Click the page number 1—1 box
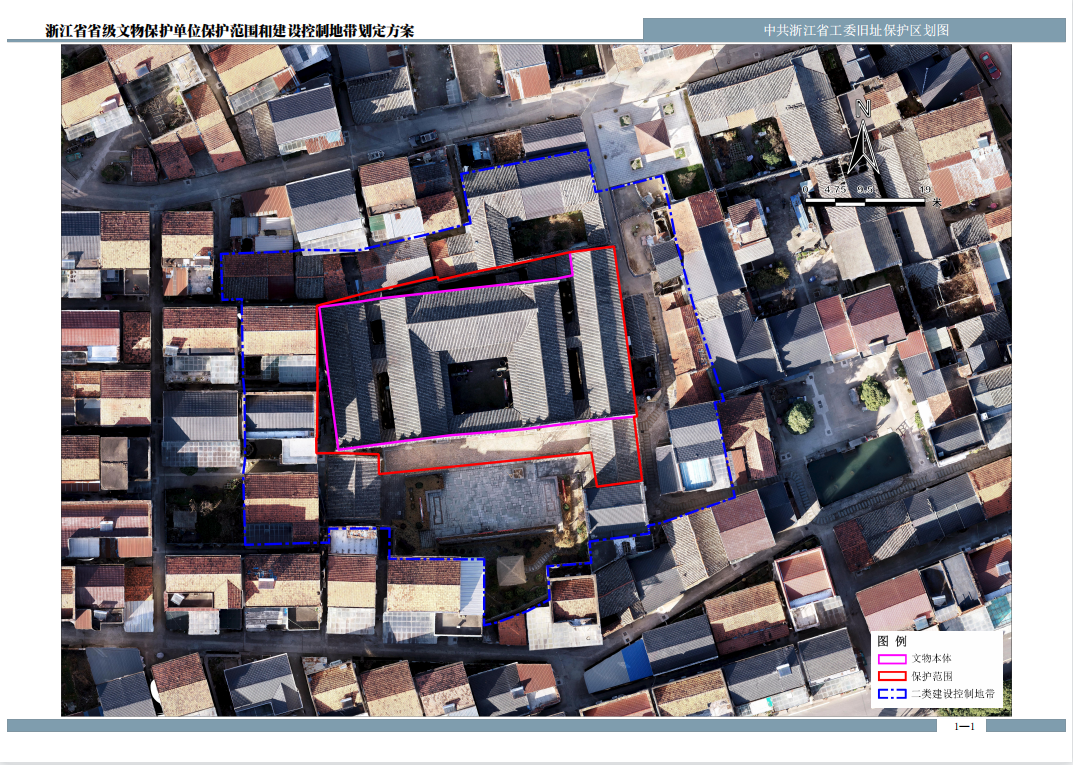 click(964, 726)
